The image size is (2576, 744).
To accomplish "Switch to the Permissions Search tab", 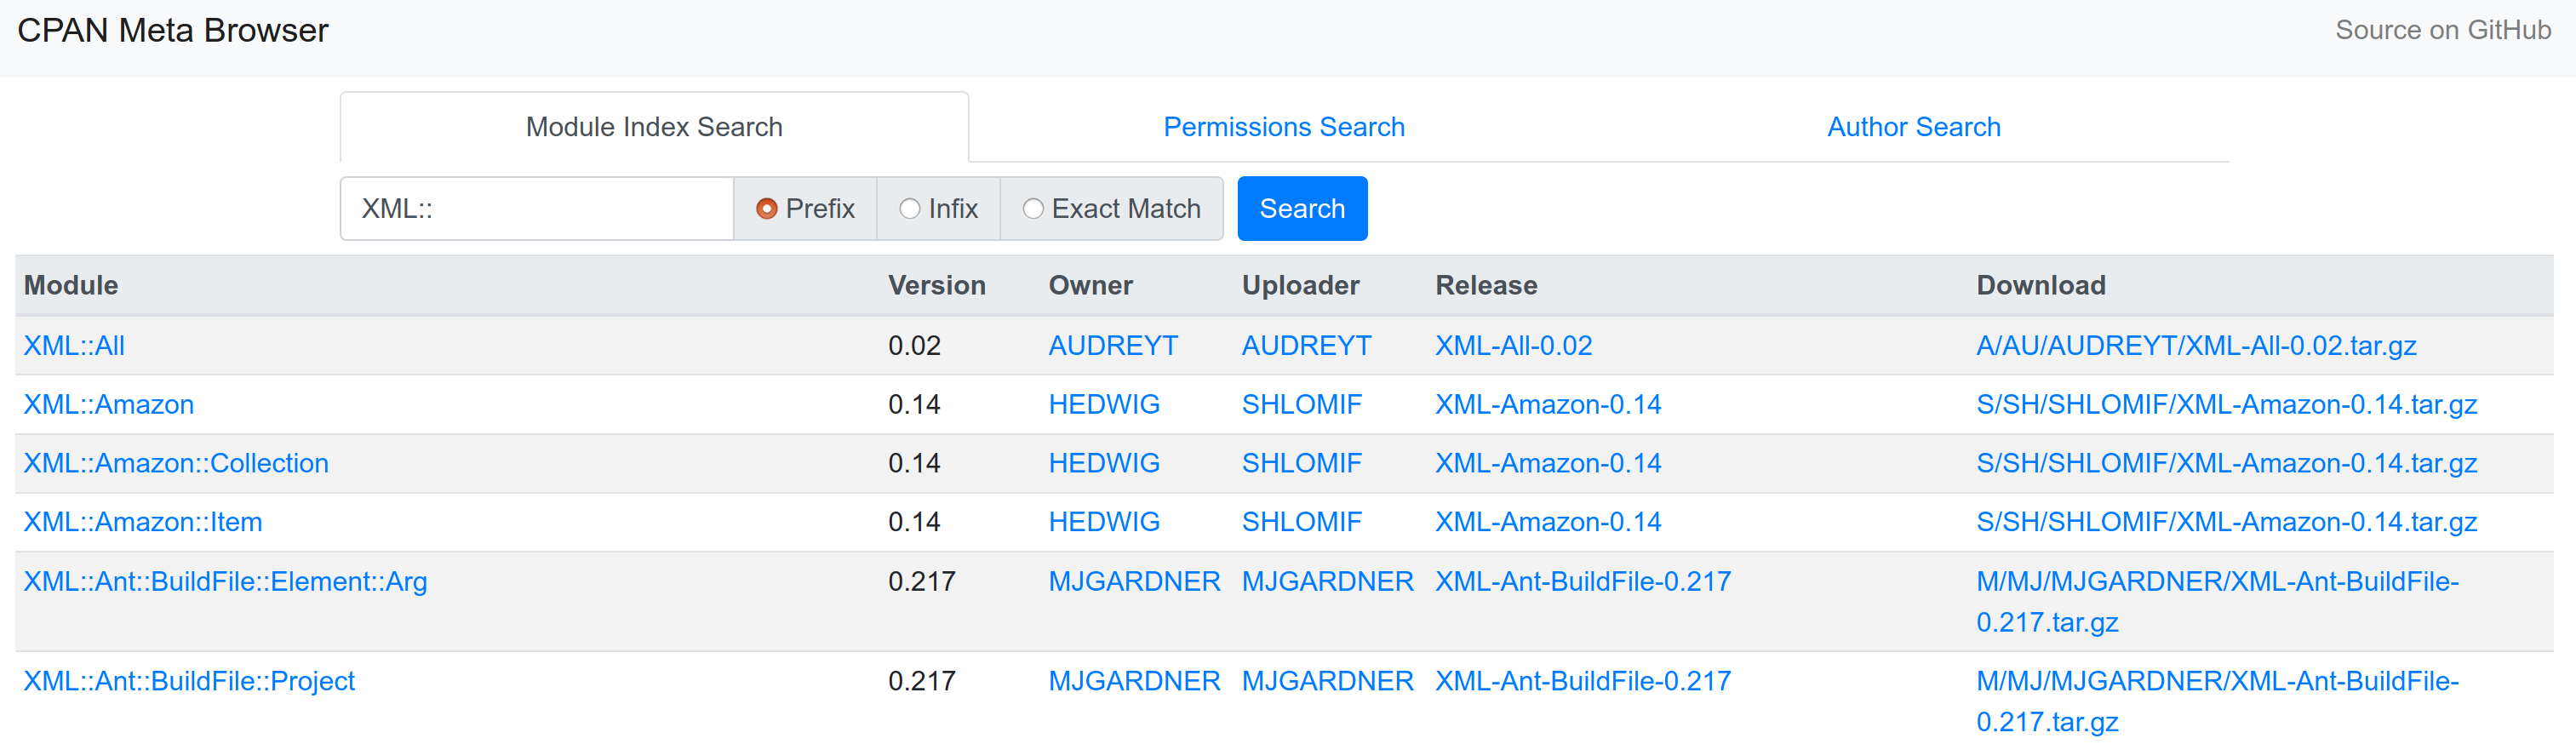I will click(x=1283, y=127).
